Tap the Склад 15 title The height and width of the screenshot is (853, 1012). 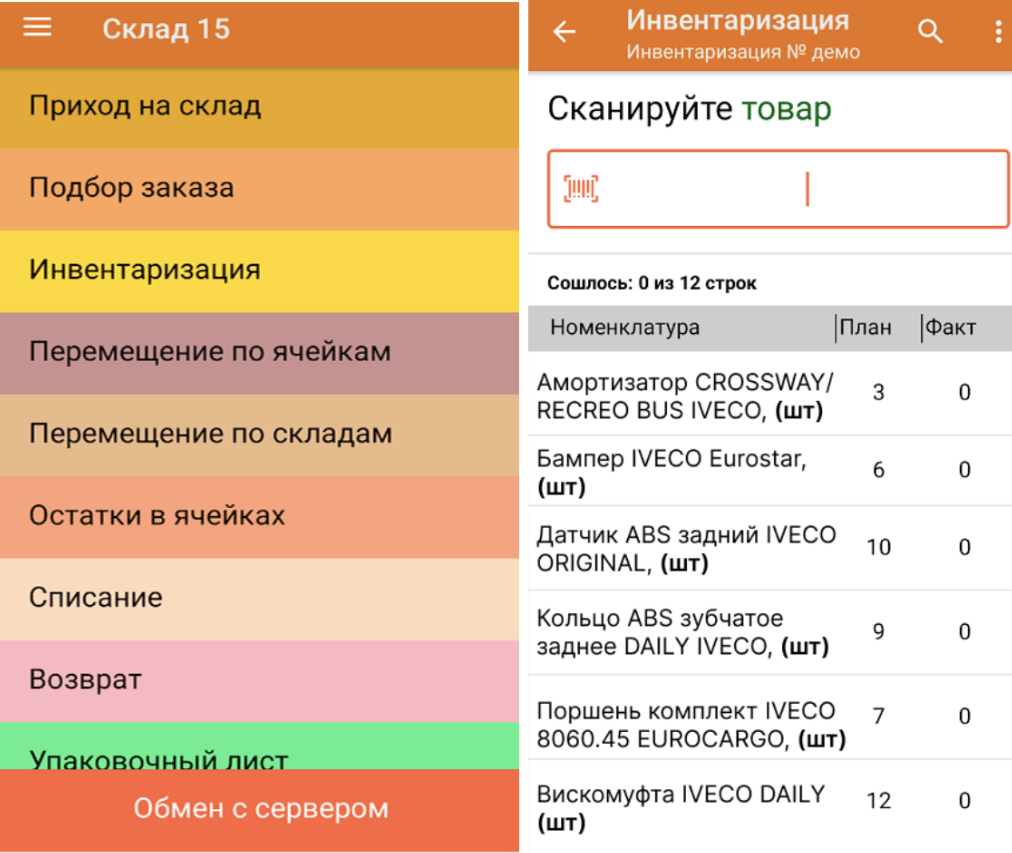(166, 29)
